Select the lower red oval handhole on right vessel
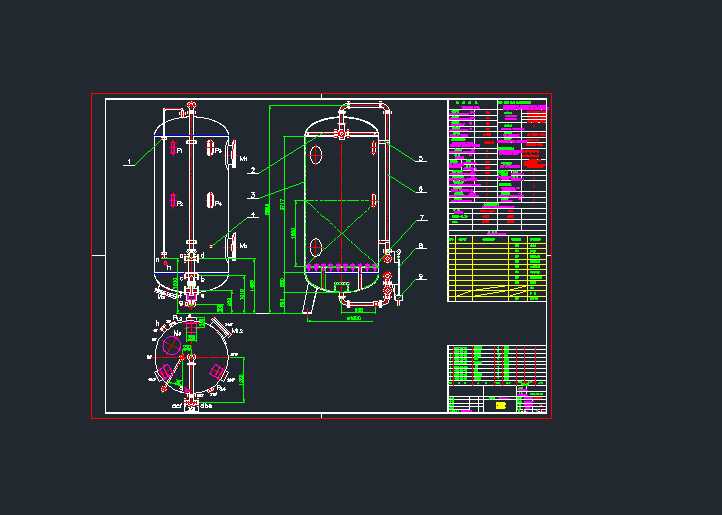The image size is (722, 515). tap(315, 248)
